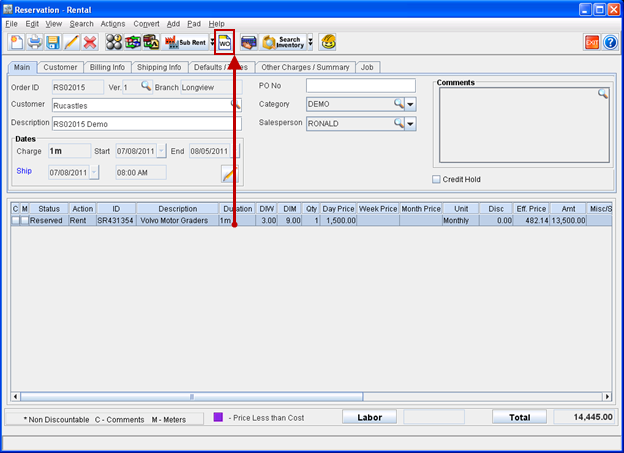
Task: Switch to the Customer tab
Action: tap(60, 67)
